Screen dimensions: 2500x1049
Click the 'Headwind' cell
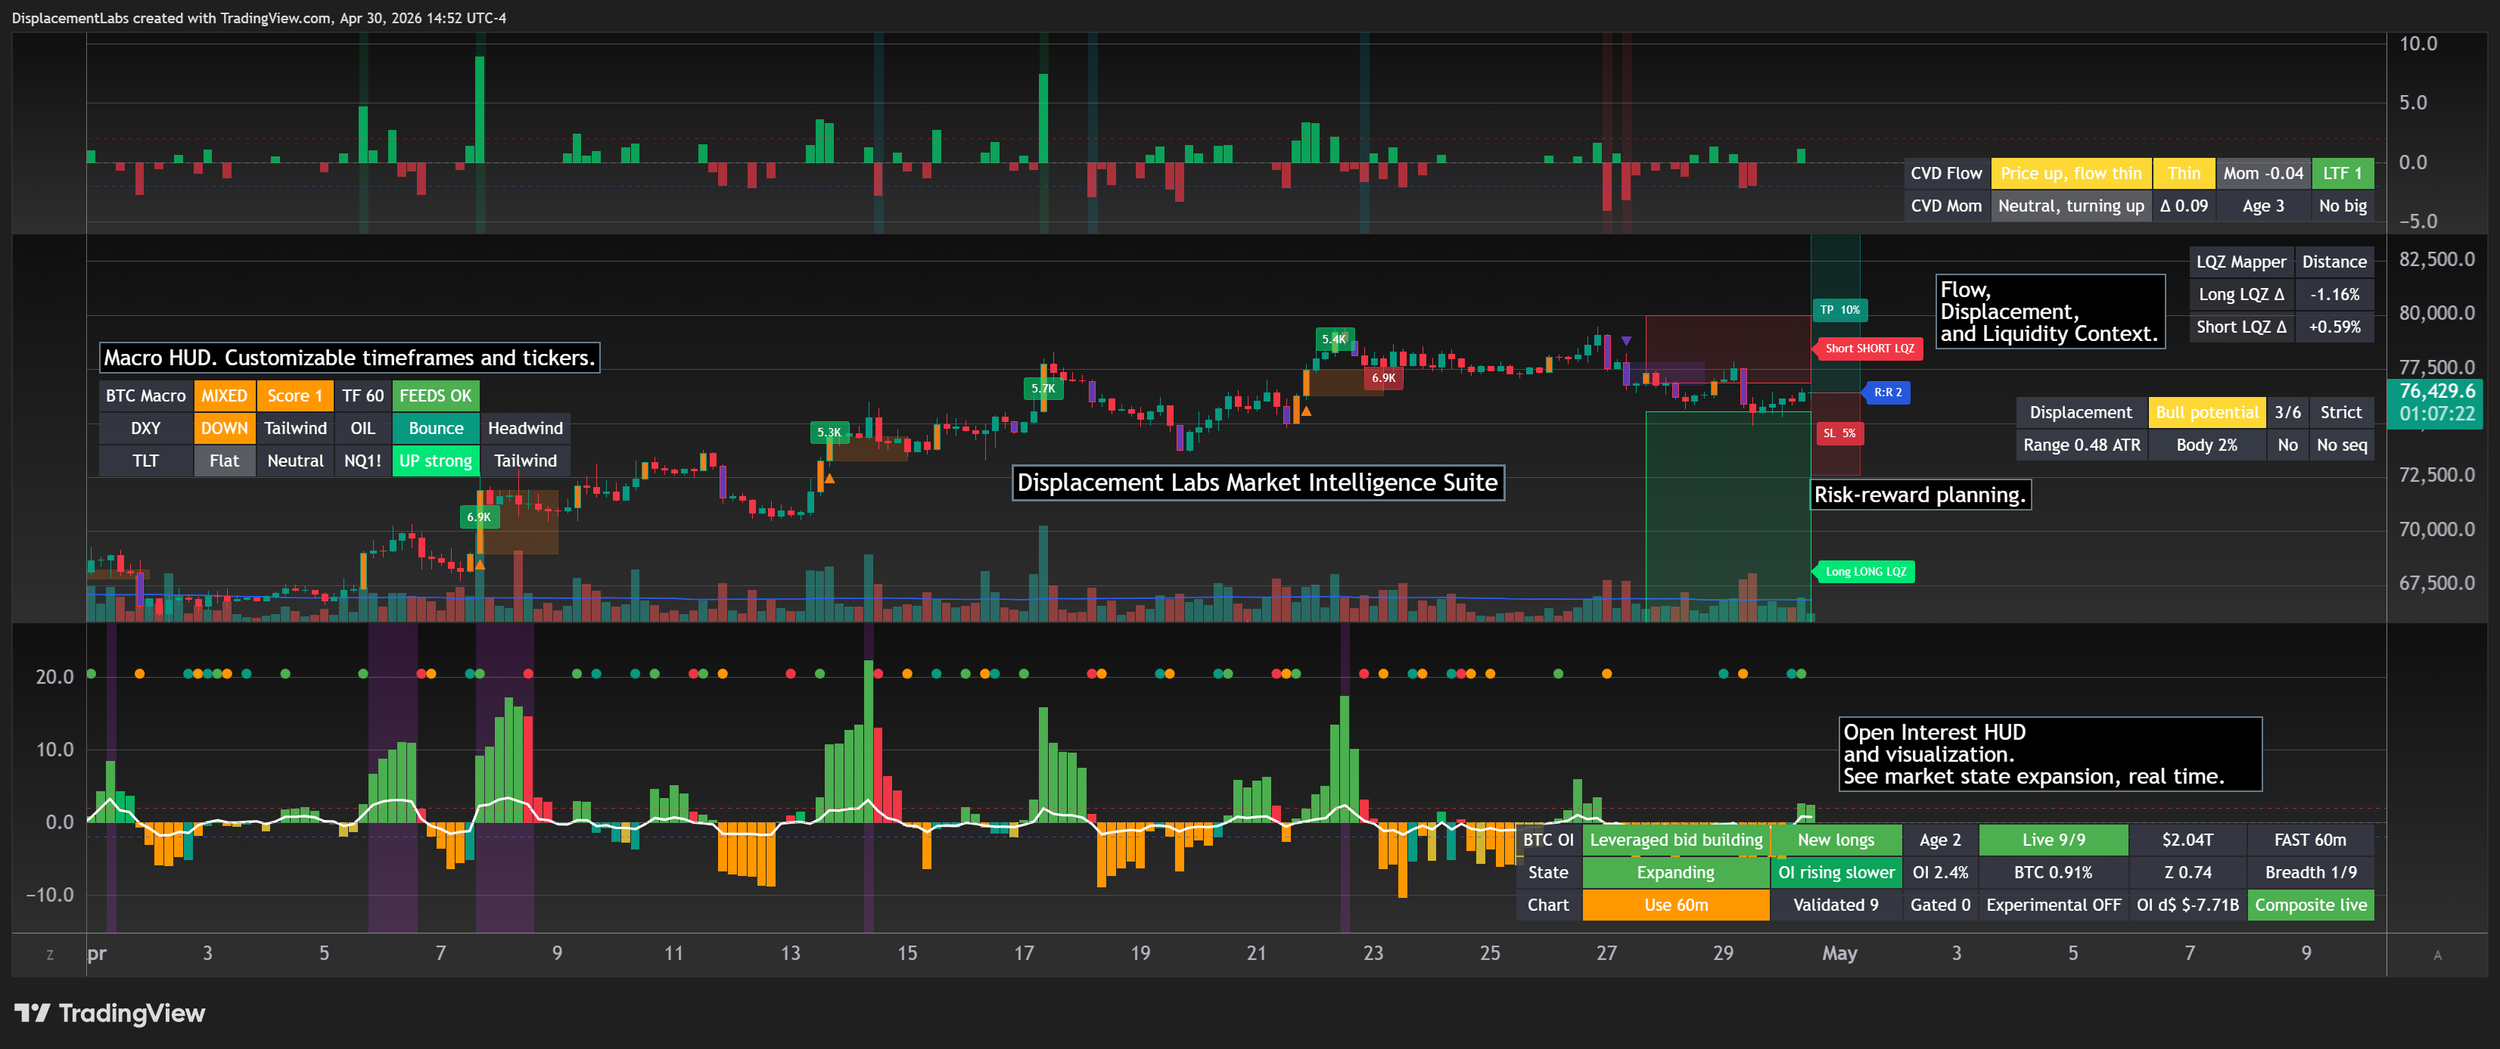click(x=525, y=428)
